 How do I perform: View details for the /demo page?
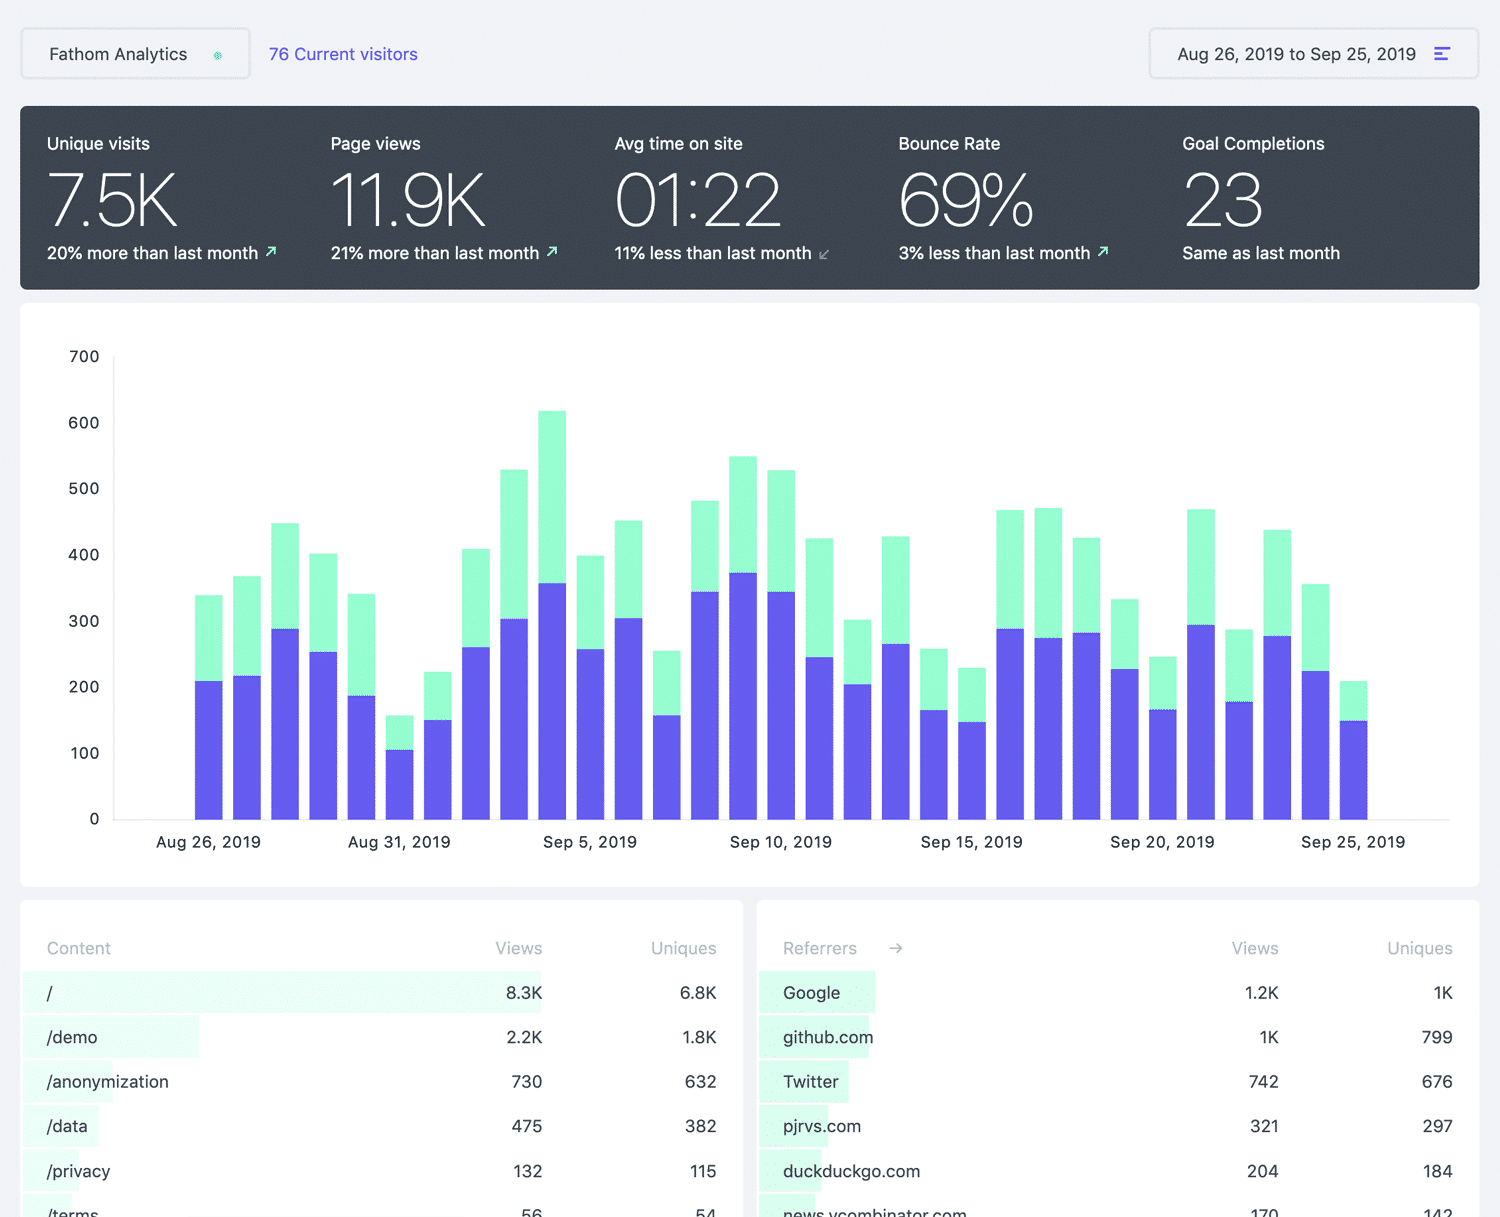(x=71, y=1037)
